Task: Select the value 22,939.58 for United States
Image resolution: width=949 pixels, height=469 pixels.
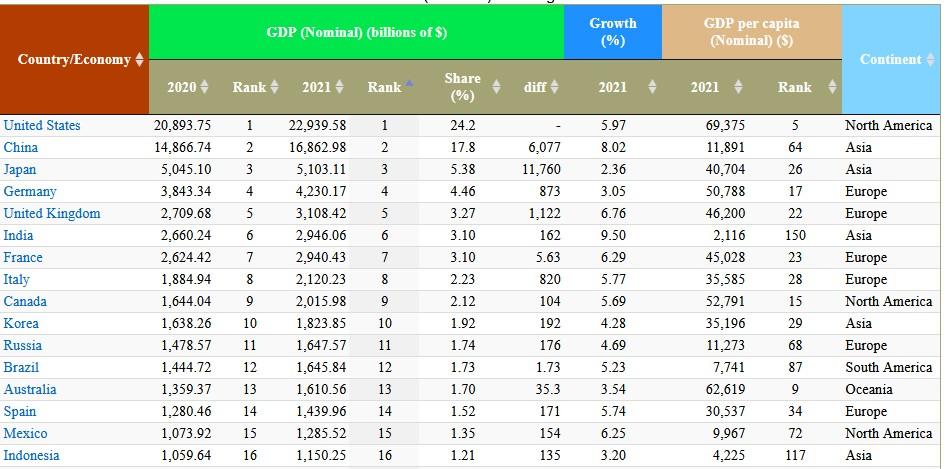Action: pos(317,125)
